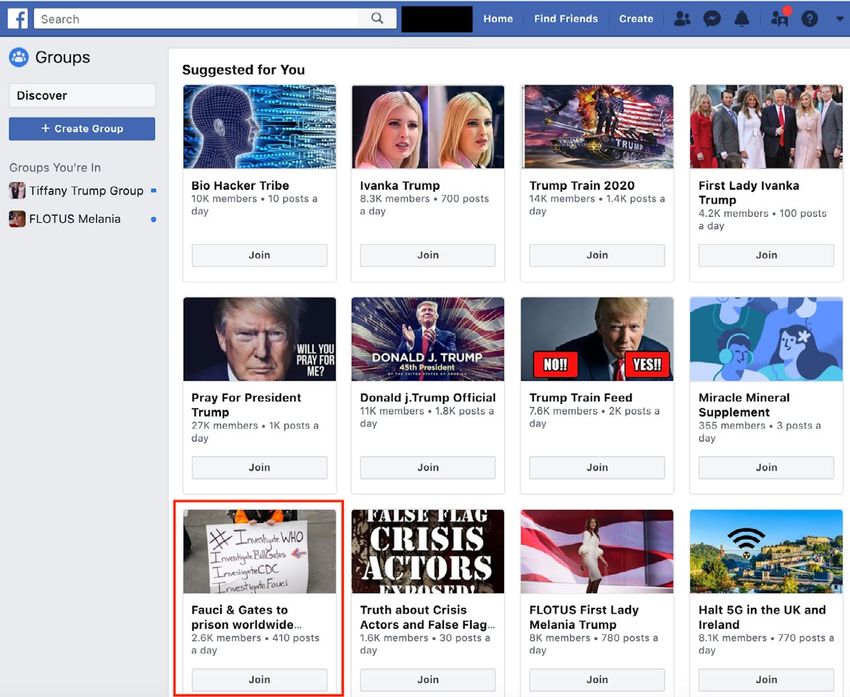Join the Trump Train 2020 group
The height and width of the screenshot is (697, 850).
(597, 255)
